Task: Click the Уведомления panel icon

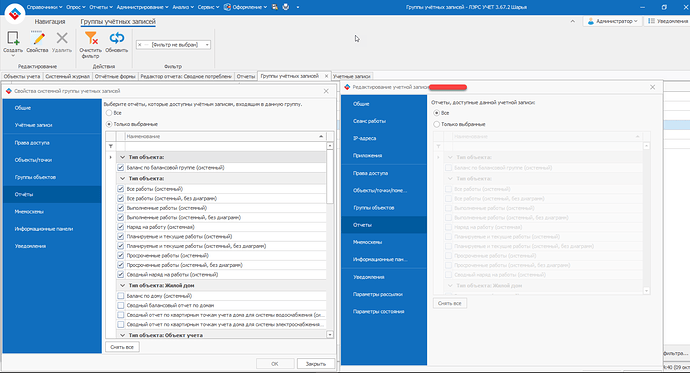Action: (651, 21)
